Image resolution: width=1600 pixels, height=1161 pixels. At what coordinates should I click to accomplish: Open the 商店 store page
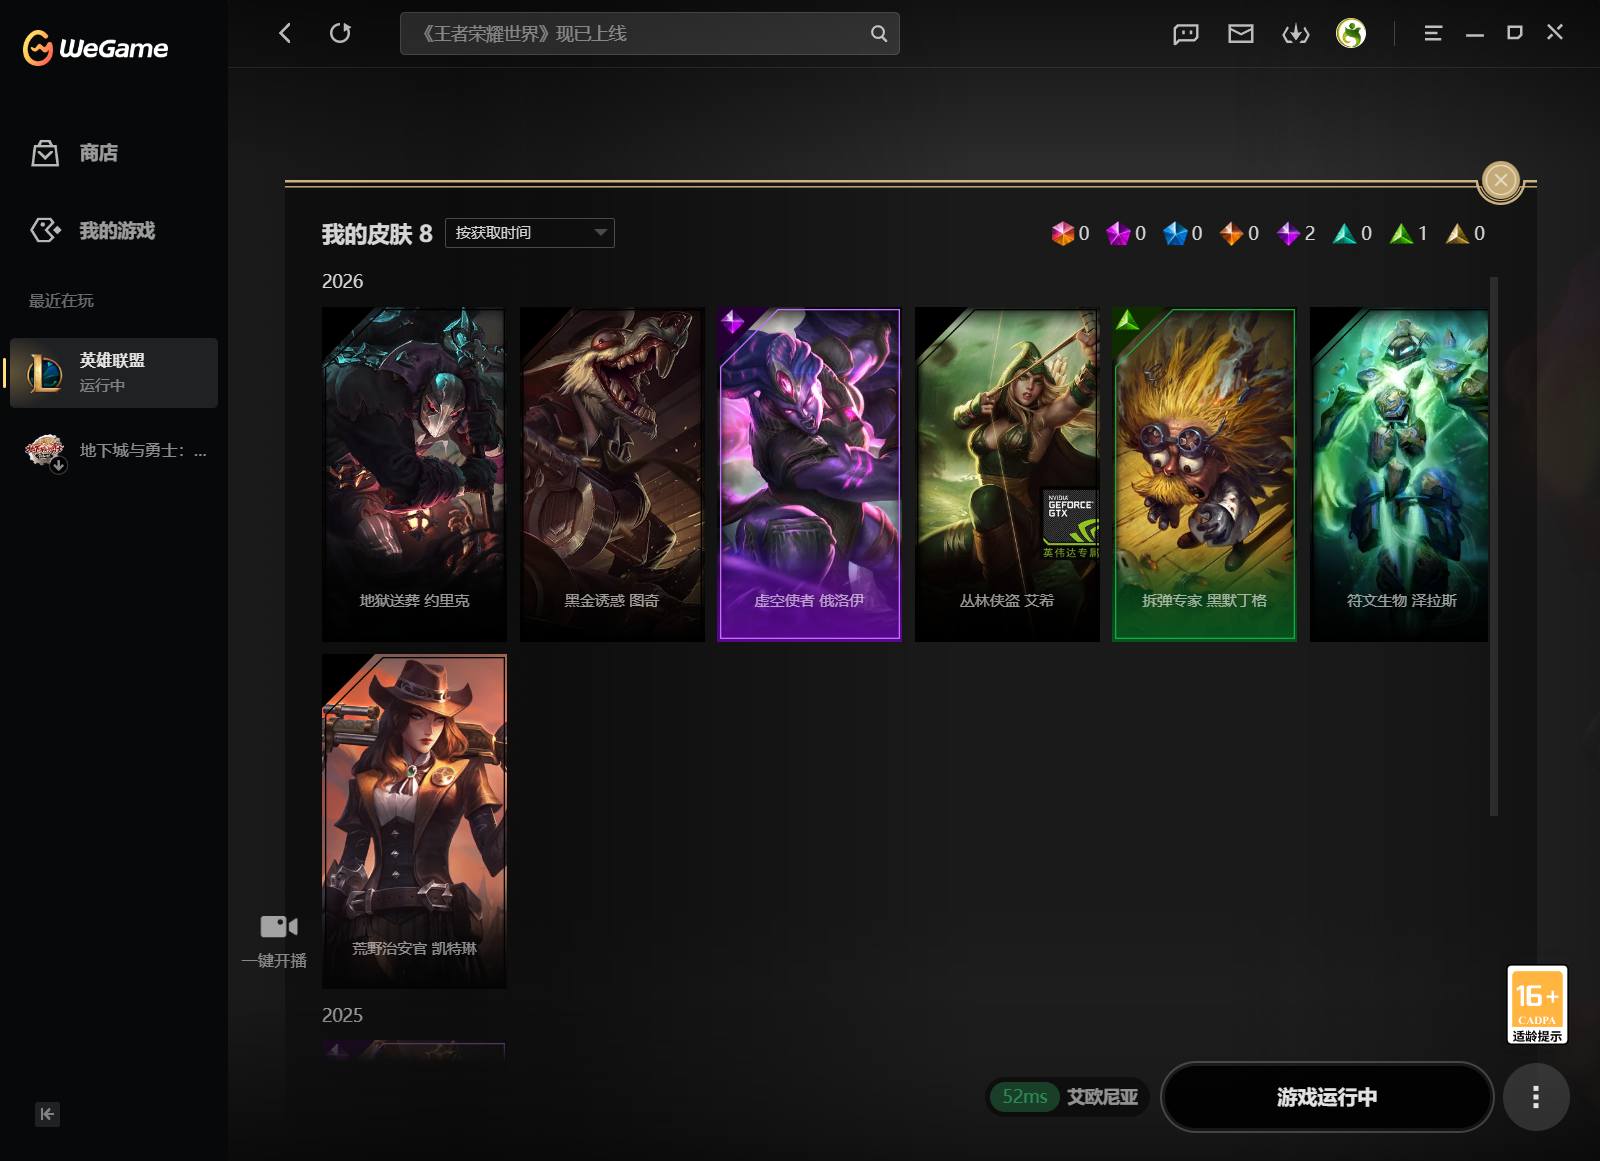(75, 153)
